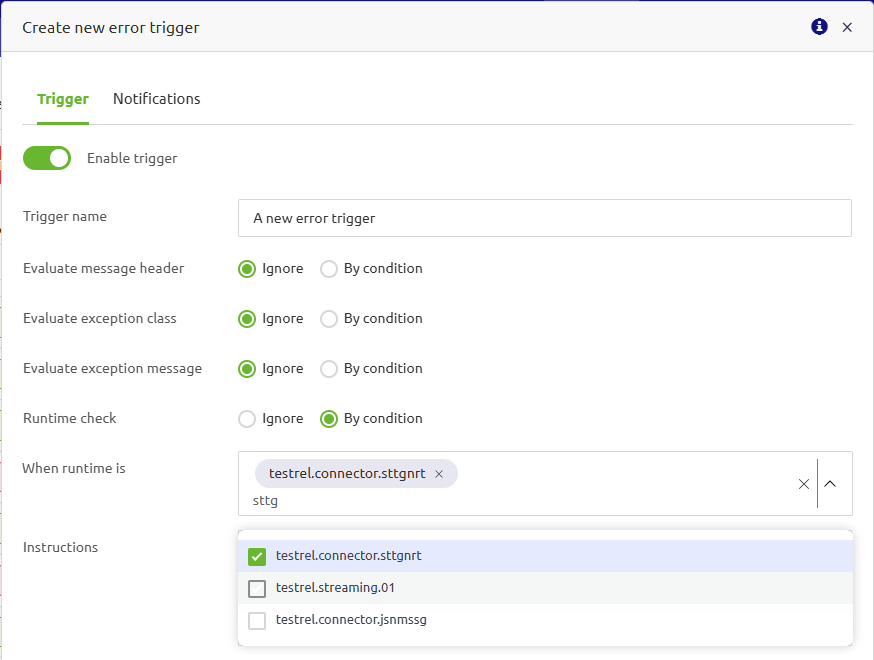Click the runtime search text 'sttg'
Image resolution: width=874 pixels, height=660 pixels.
point(266,500)
